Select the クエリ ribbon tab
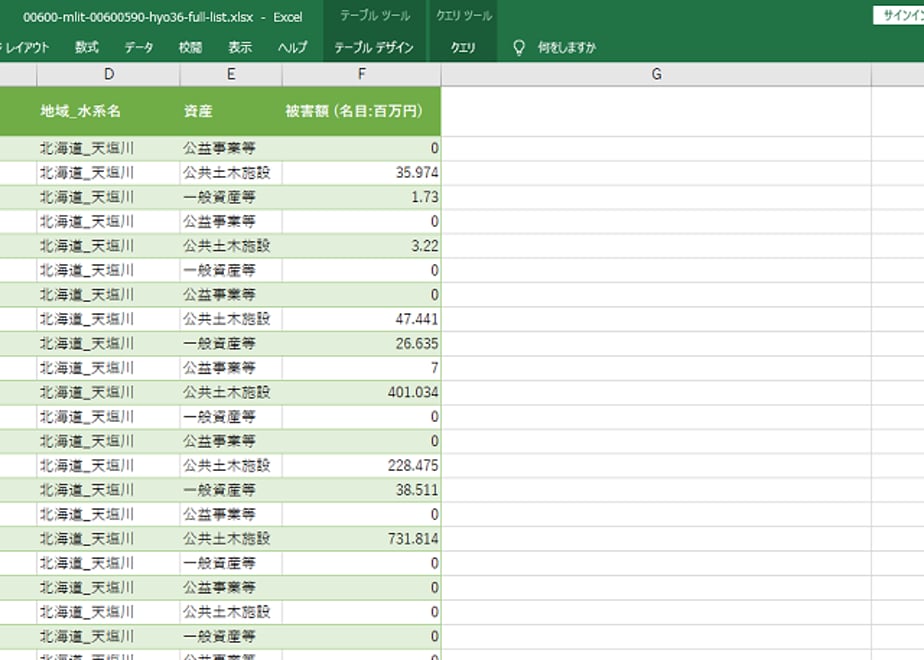 463,48
